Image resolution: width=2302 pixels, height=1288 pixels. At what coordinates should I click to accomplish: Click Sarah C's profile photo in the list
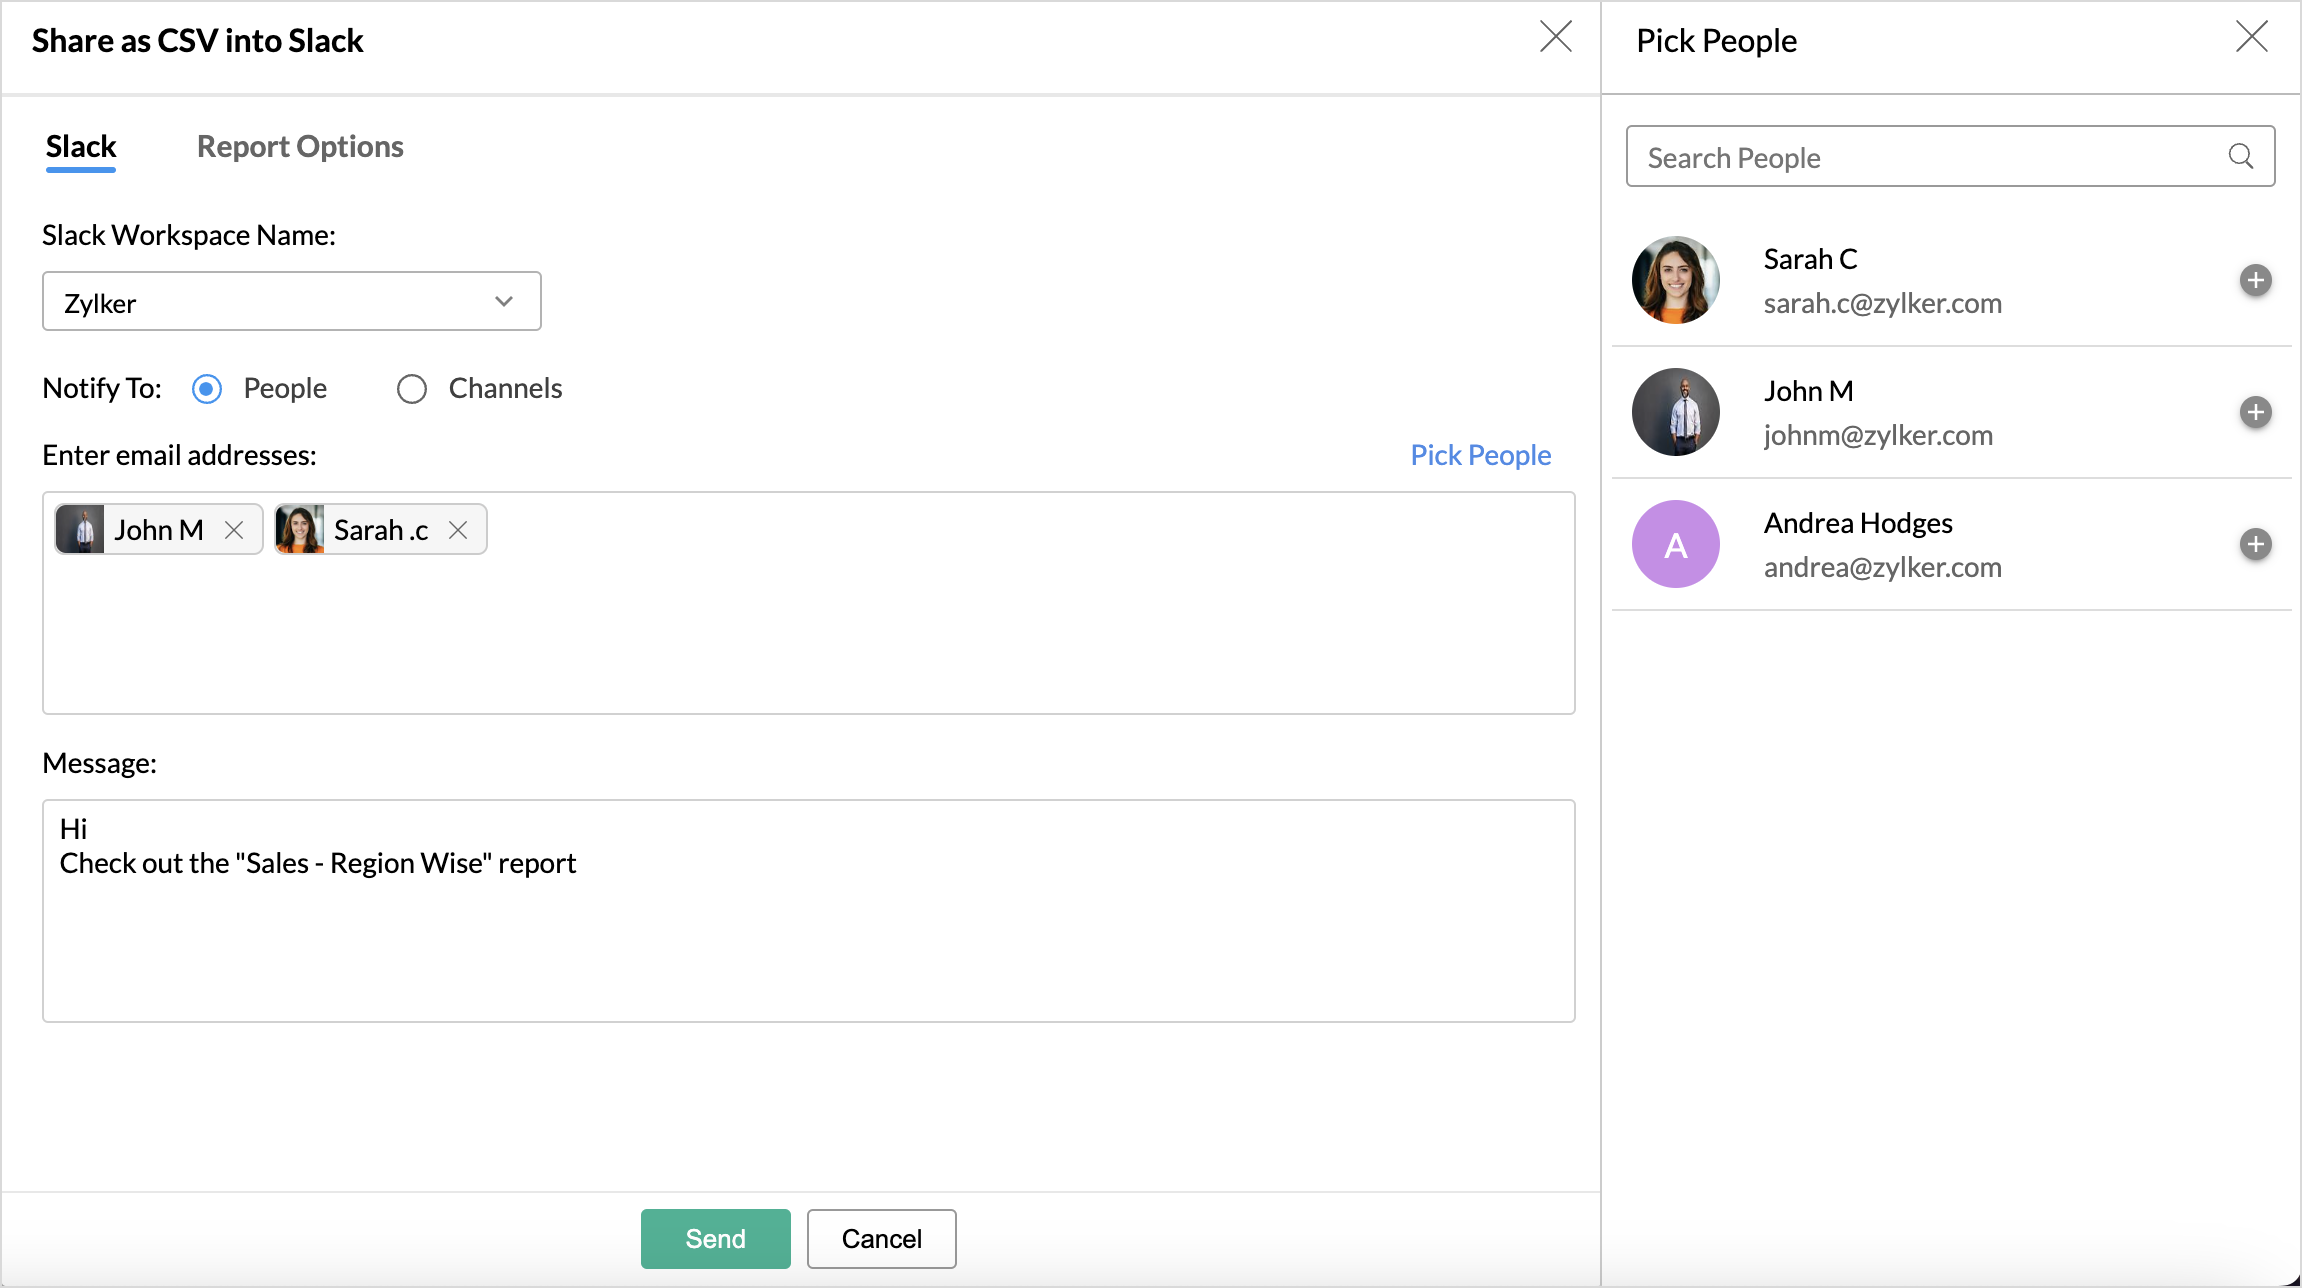(x=1676, y=280)
